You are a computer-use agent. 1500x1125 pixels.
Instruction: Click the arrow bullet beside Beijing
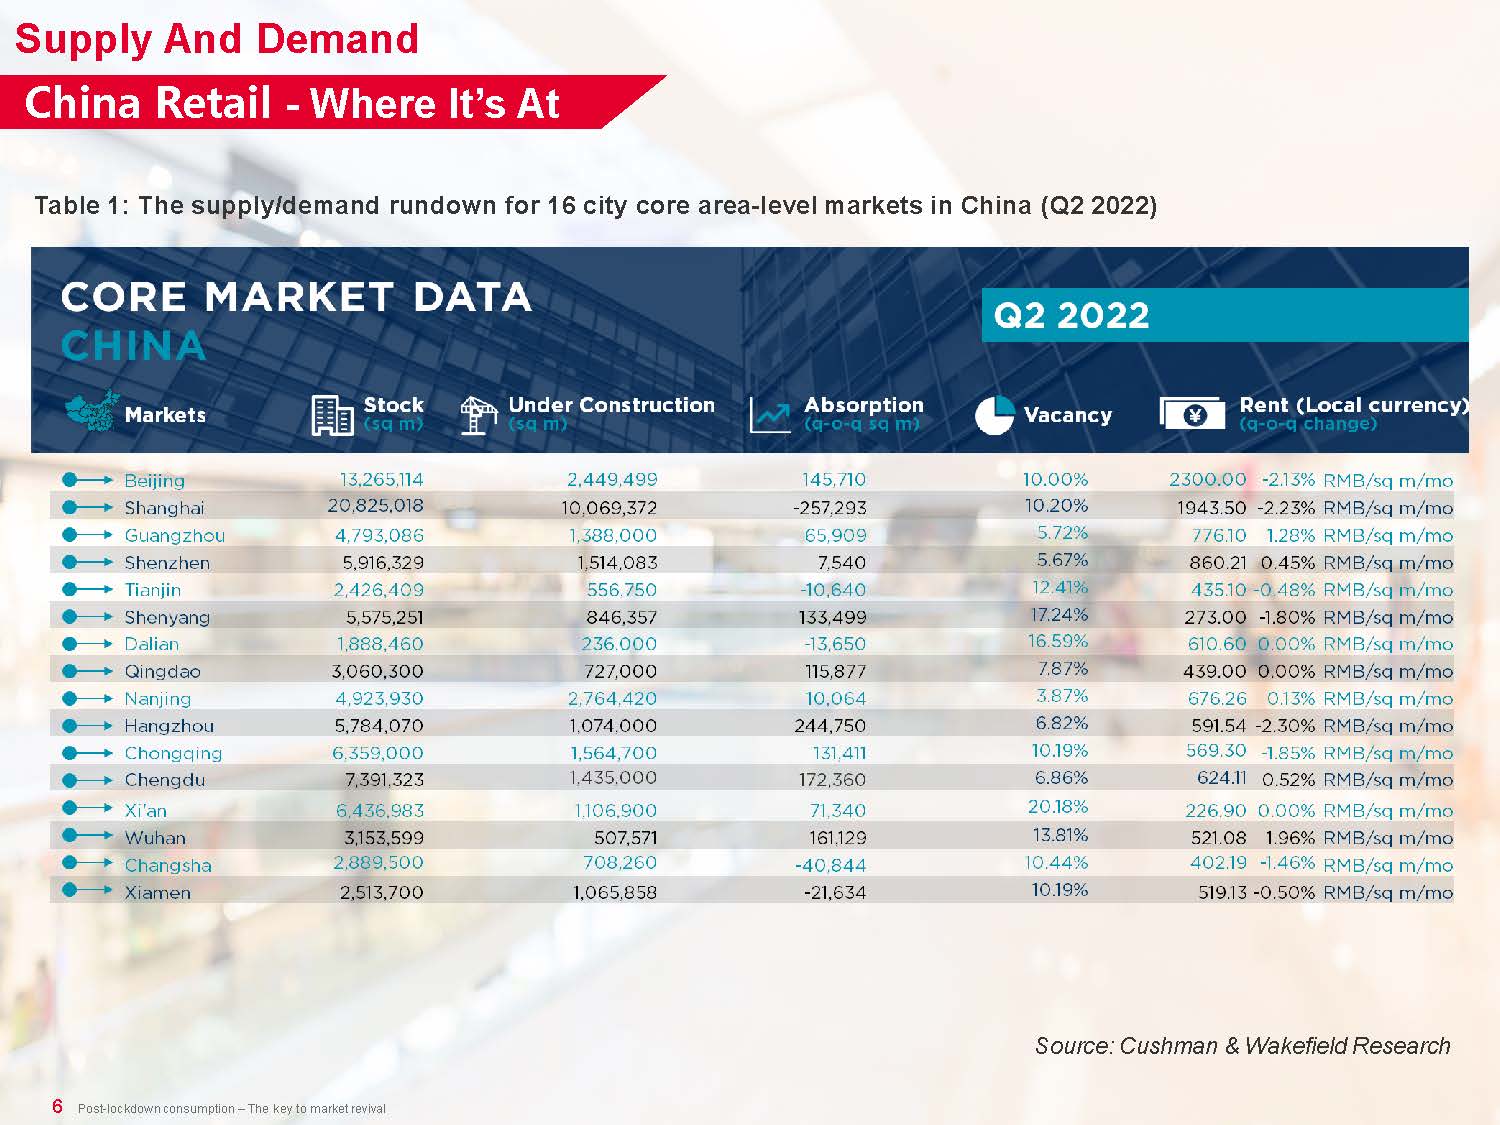coord(87,480)
